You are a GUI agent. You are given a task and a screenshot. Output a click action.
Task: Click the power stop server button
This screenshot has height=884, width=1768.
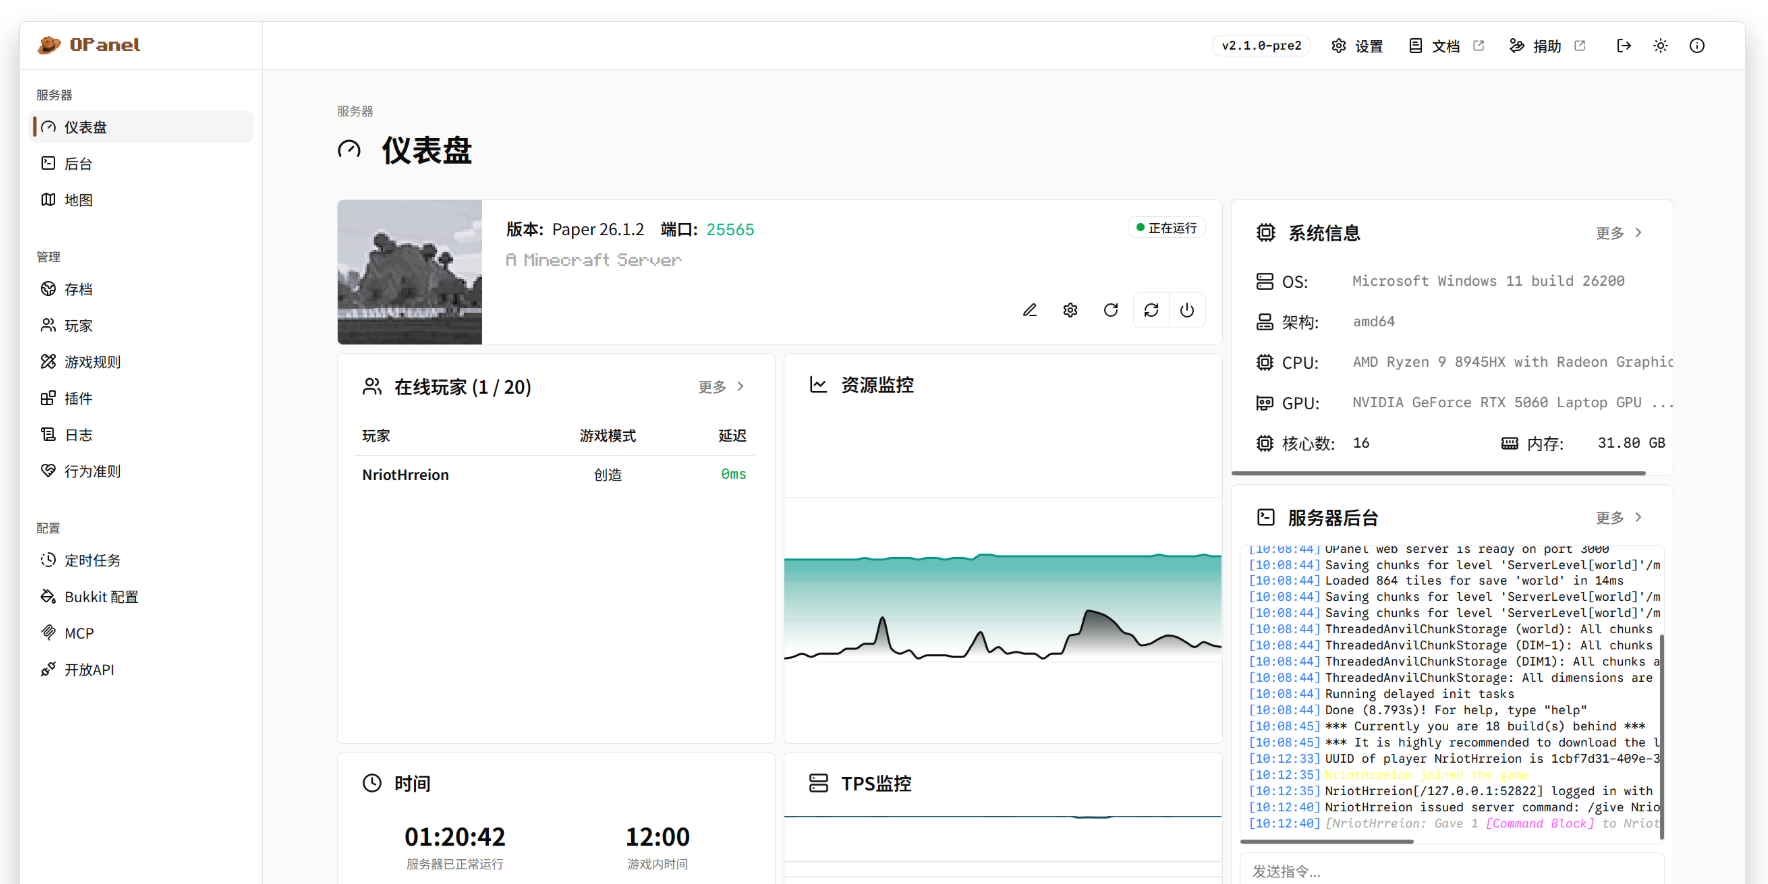pyautogui.click(x=1187, y=310)
